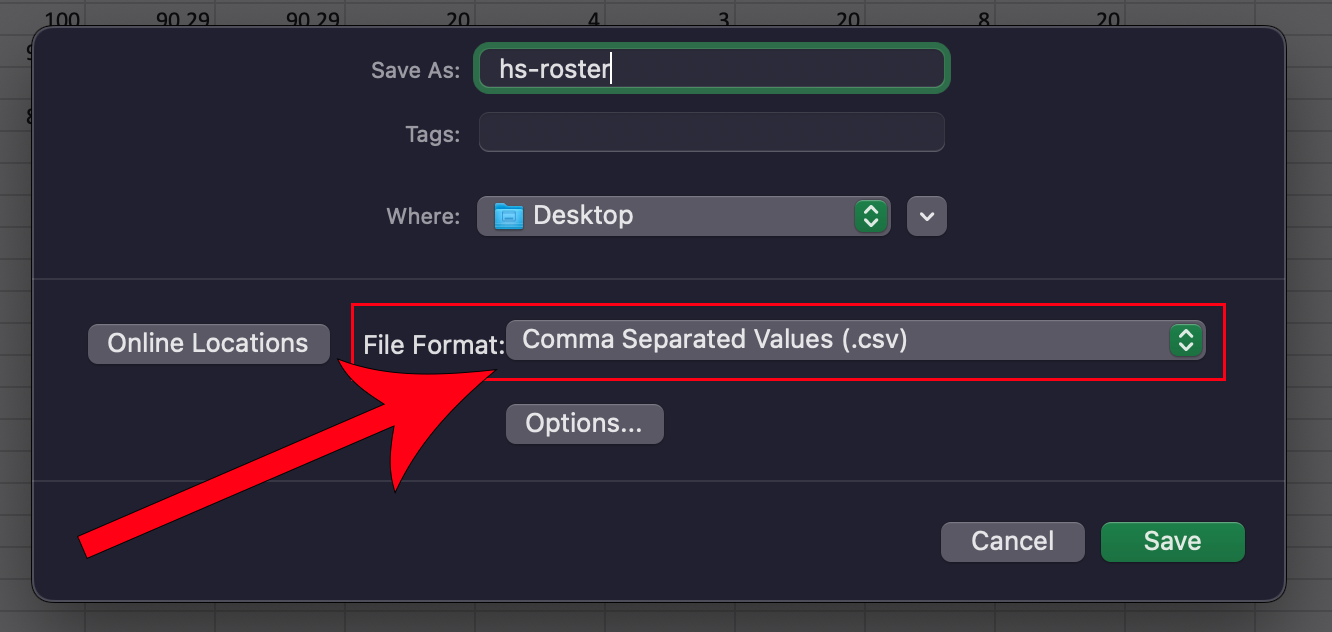Click Cancel to dismiss the save dialog
Image resolution: width=1332 pixels, height=632 pixels.
click(1012, 541)
